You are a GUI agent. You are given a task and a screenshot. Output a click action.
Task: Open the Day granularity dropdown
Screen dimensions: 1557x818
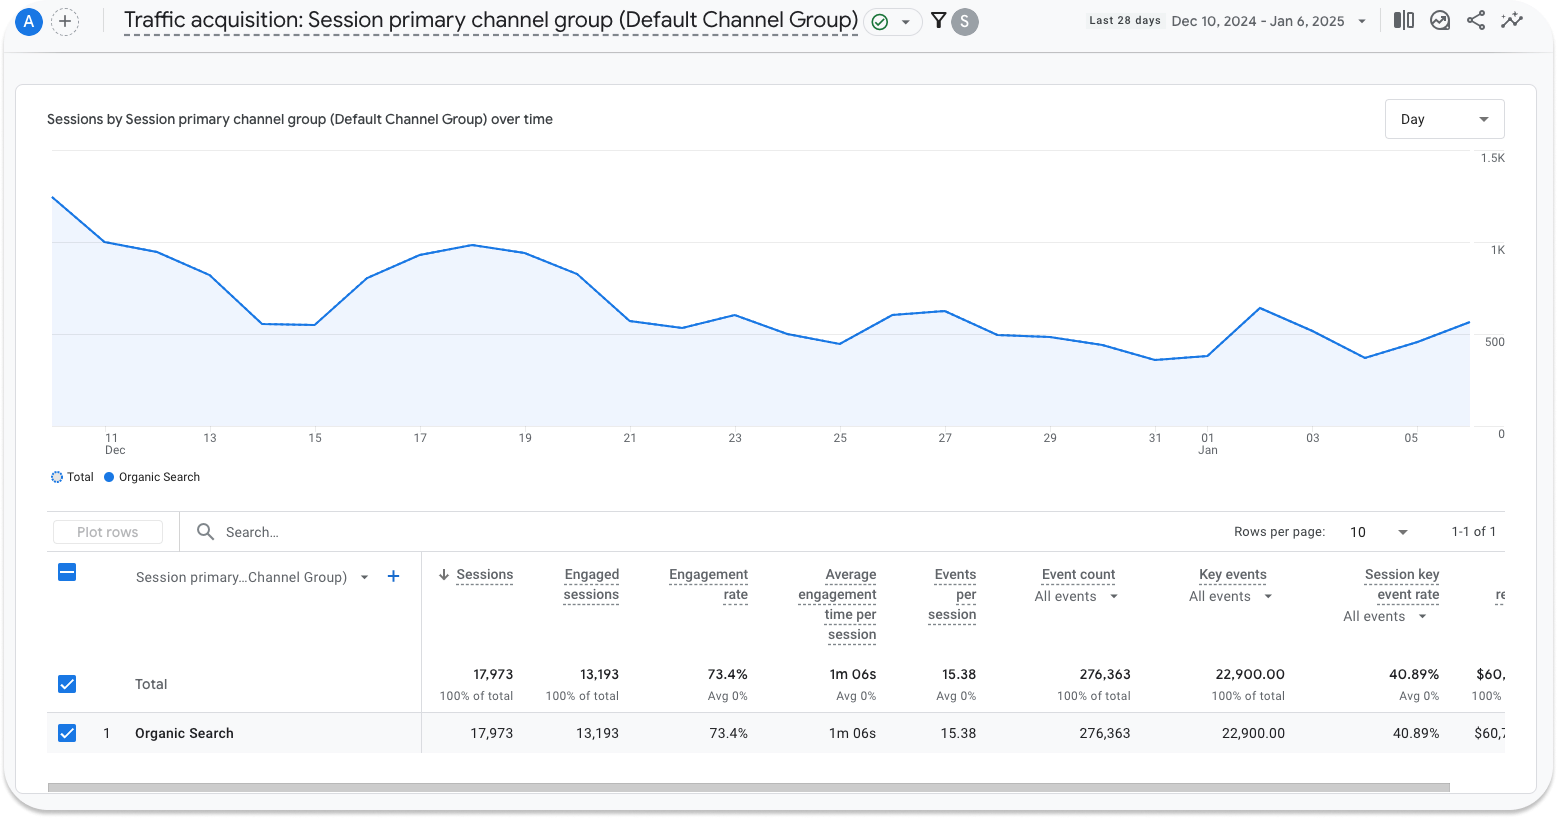[x=1444, y=119]
